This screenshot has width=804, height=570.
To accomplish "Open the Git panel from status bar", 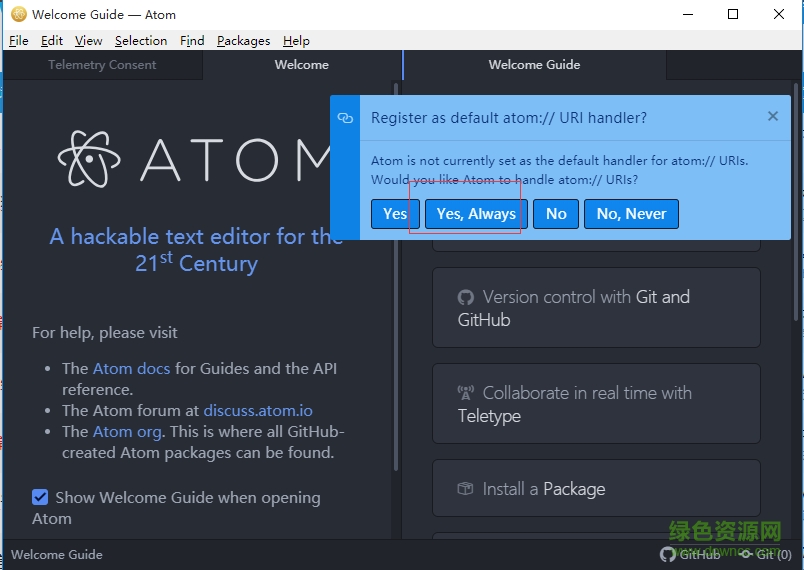I will (765, 555).
